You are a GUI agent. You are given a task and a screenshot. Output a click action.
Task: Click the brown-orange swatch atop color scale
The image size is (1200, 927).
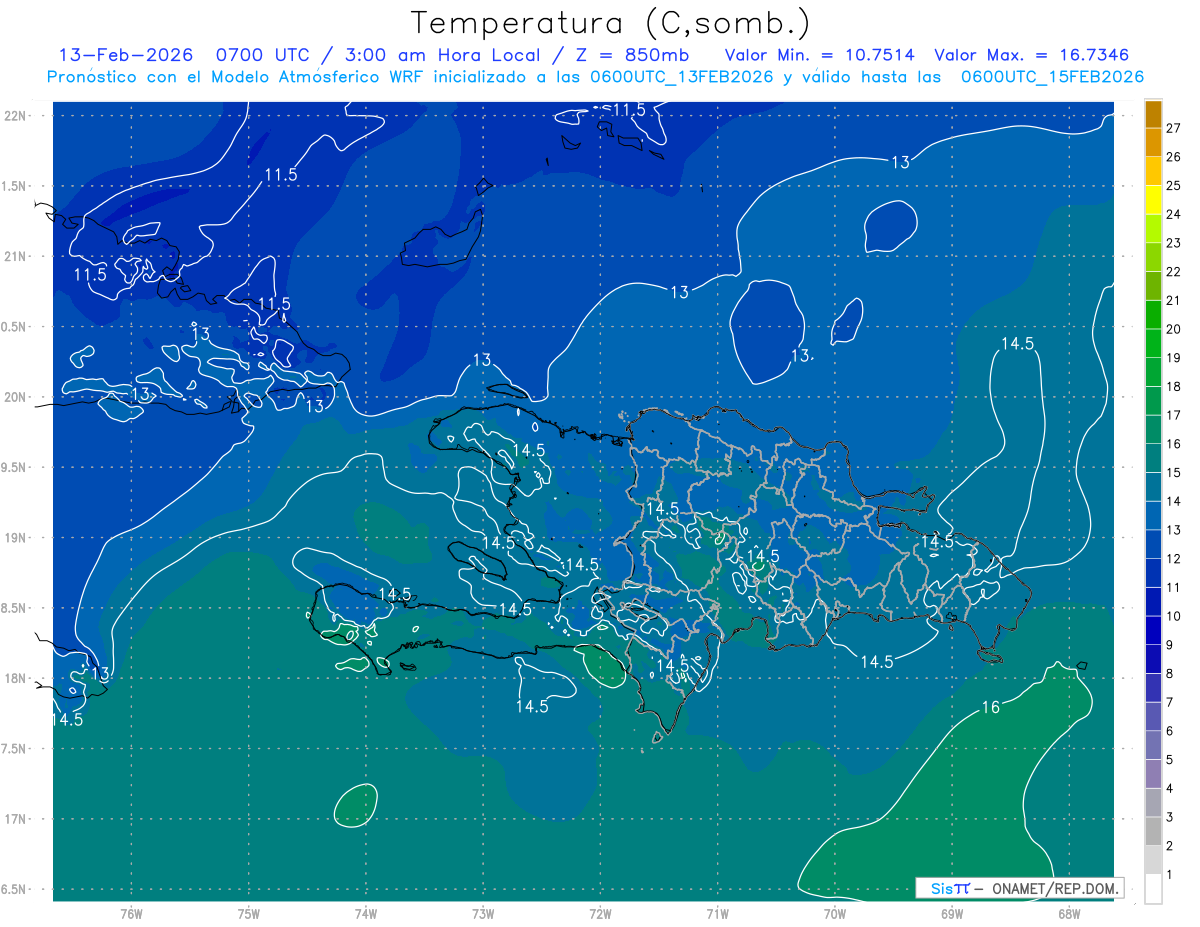tap(1153, 114)
